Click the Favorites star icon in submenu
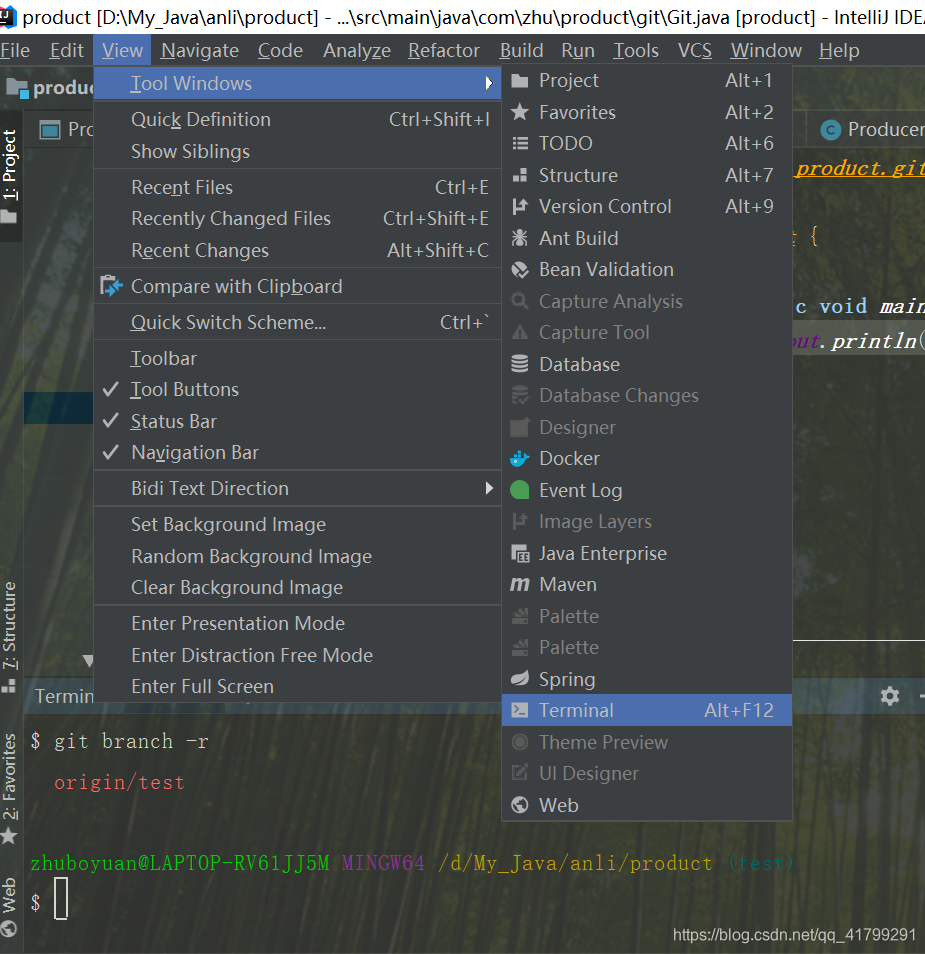 click(x=520, y=112)
